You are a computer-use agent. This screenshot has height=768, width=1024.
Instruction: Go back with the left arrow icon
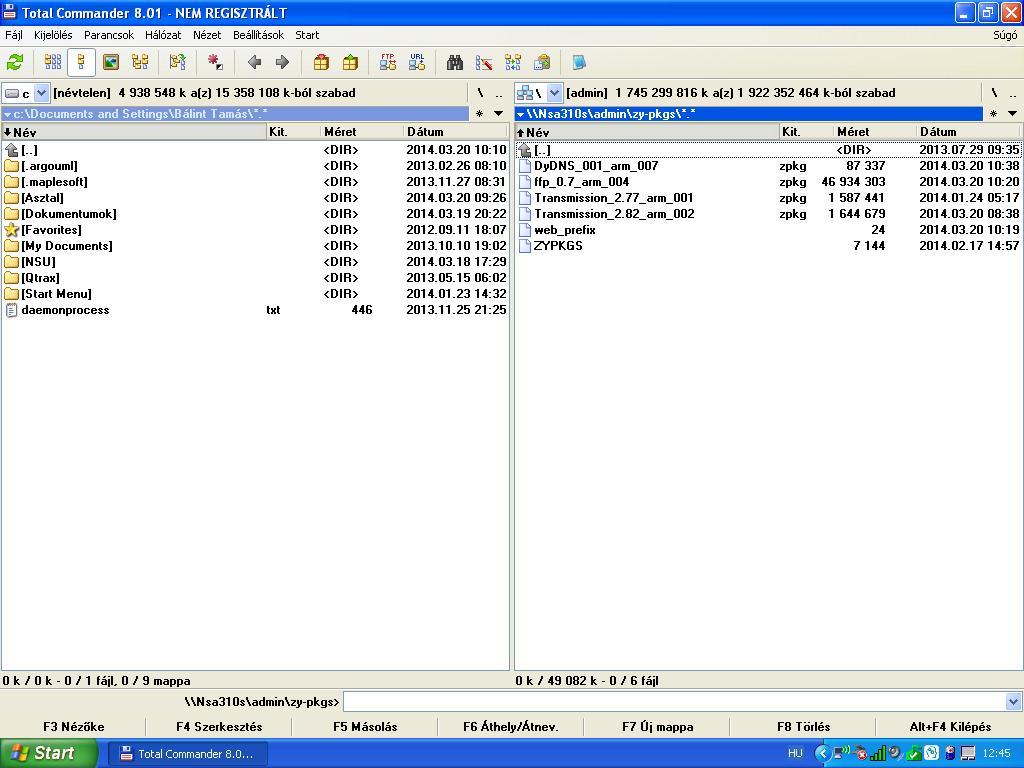254,63
